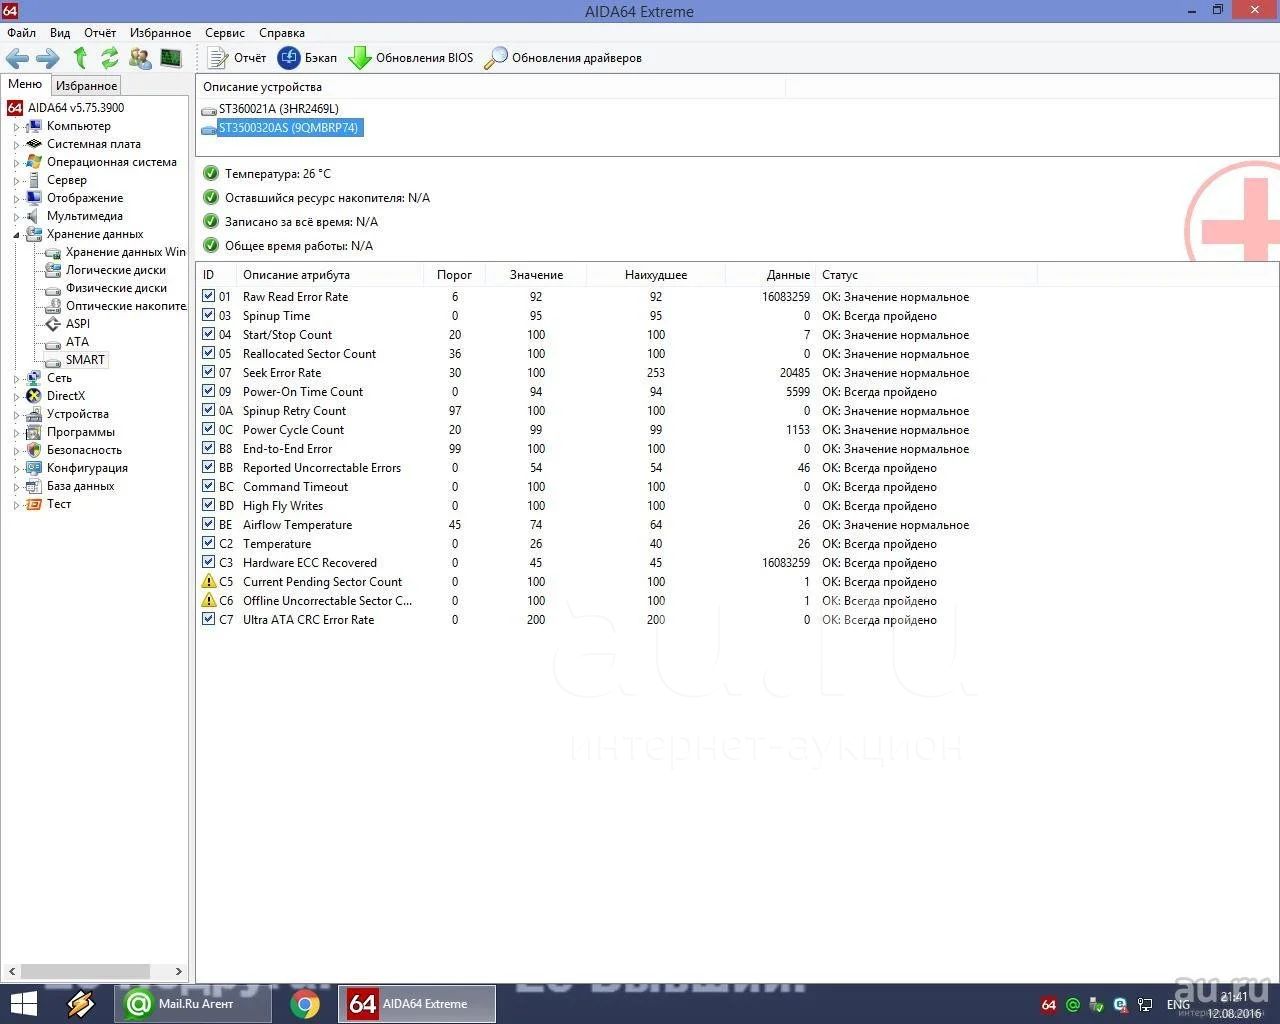Click the Back navigation arrow
The height and width of the screenshot is (1024, 1280).
click(x=17, y=58)
